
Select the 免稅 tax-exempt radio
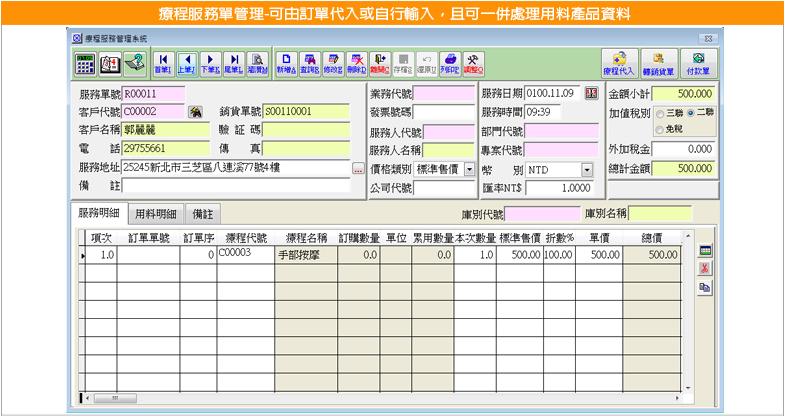659,128
